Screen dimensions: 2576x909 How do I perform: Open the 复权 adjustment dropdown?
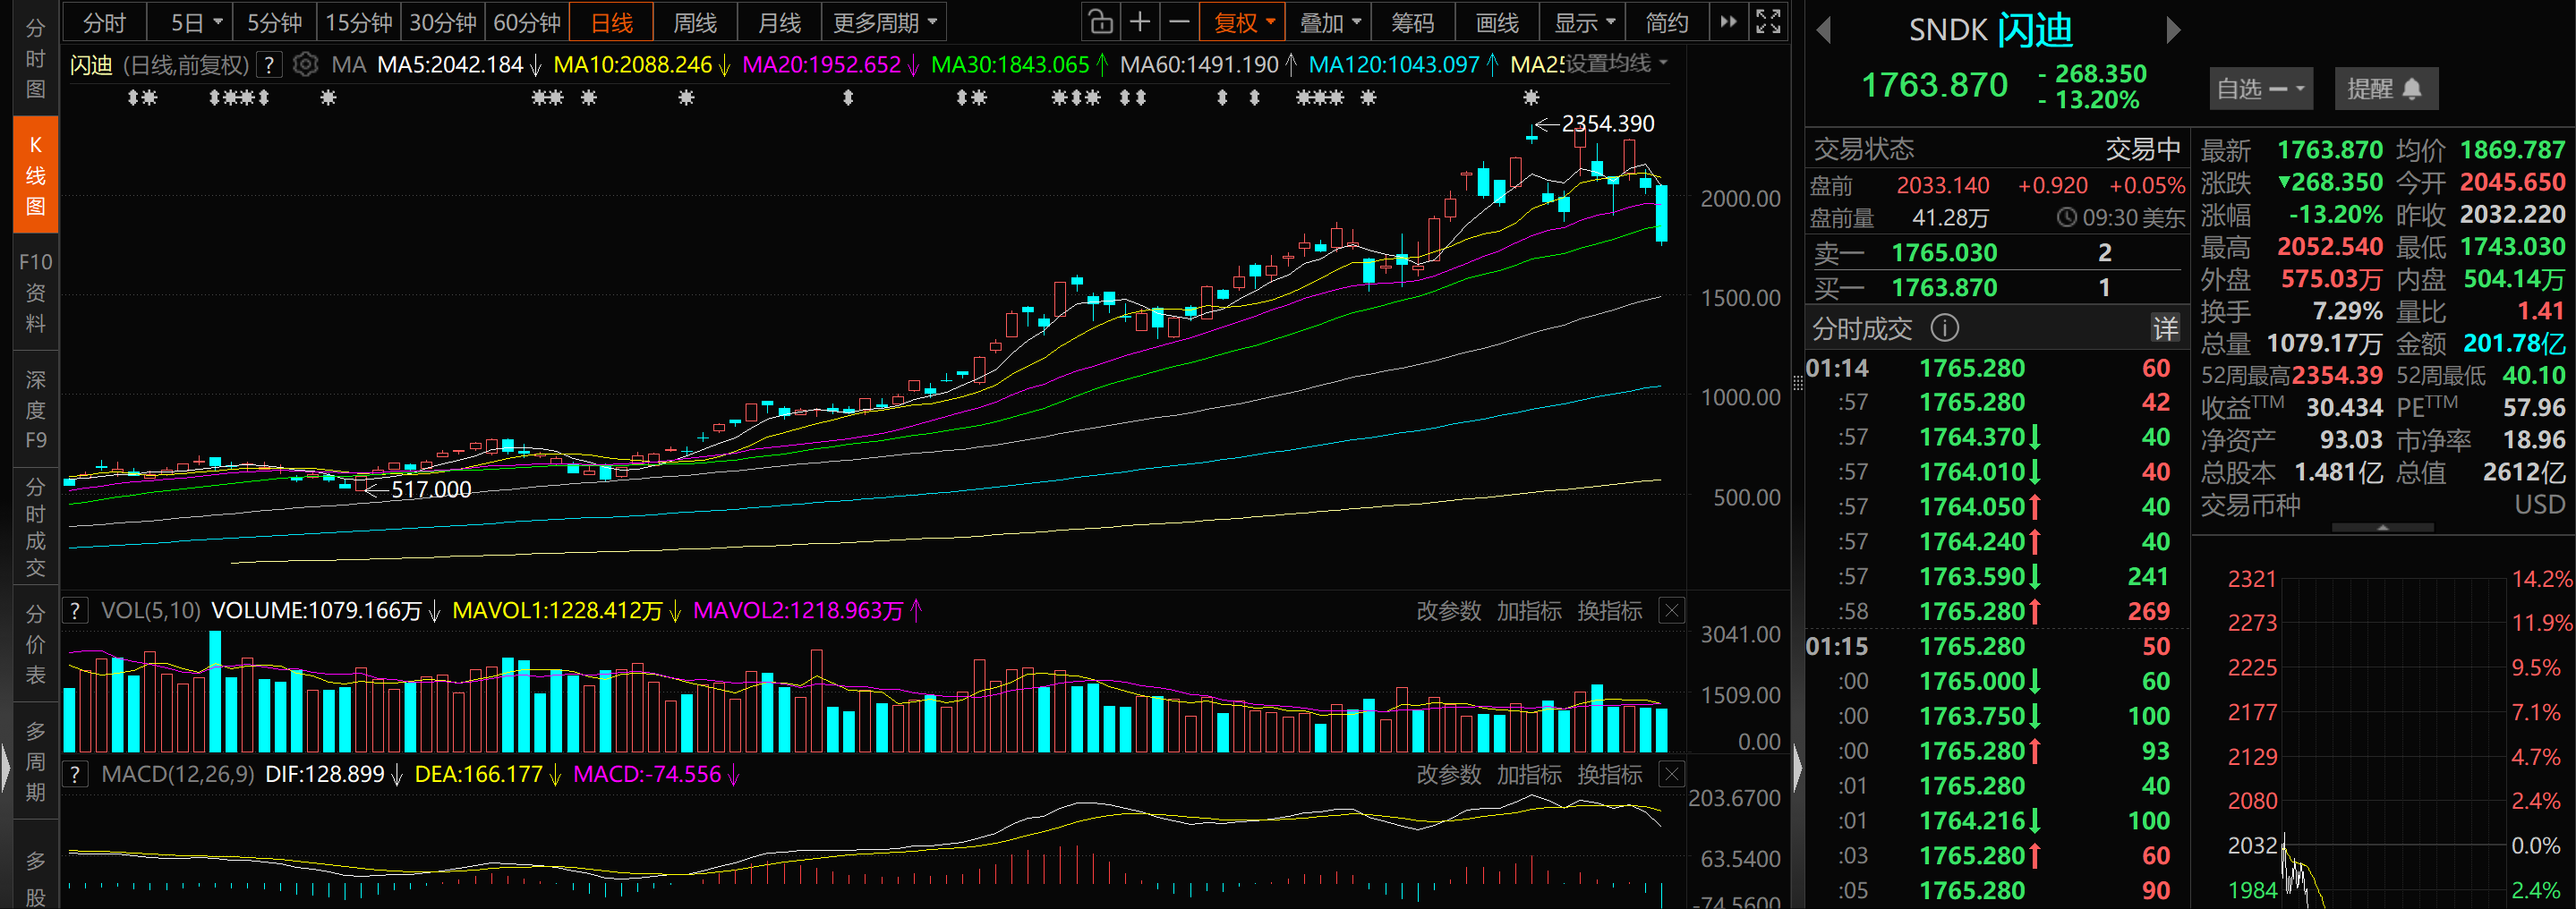tap(1243, 22)
